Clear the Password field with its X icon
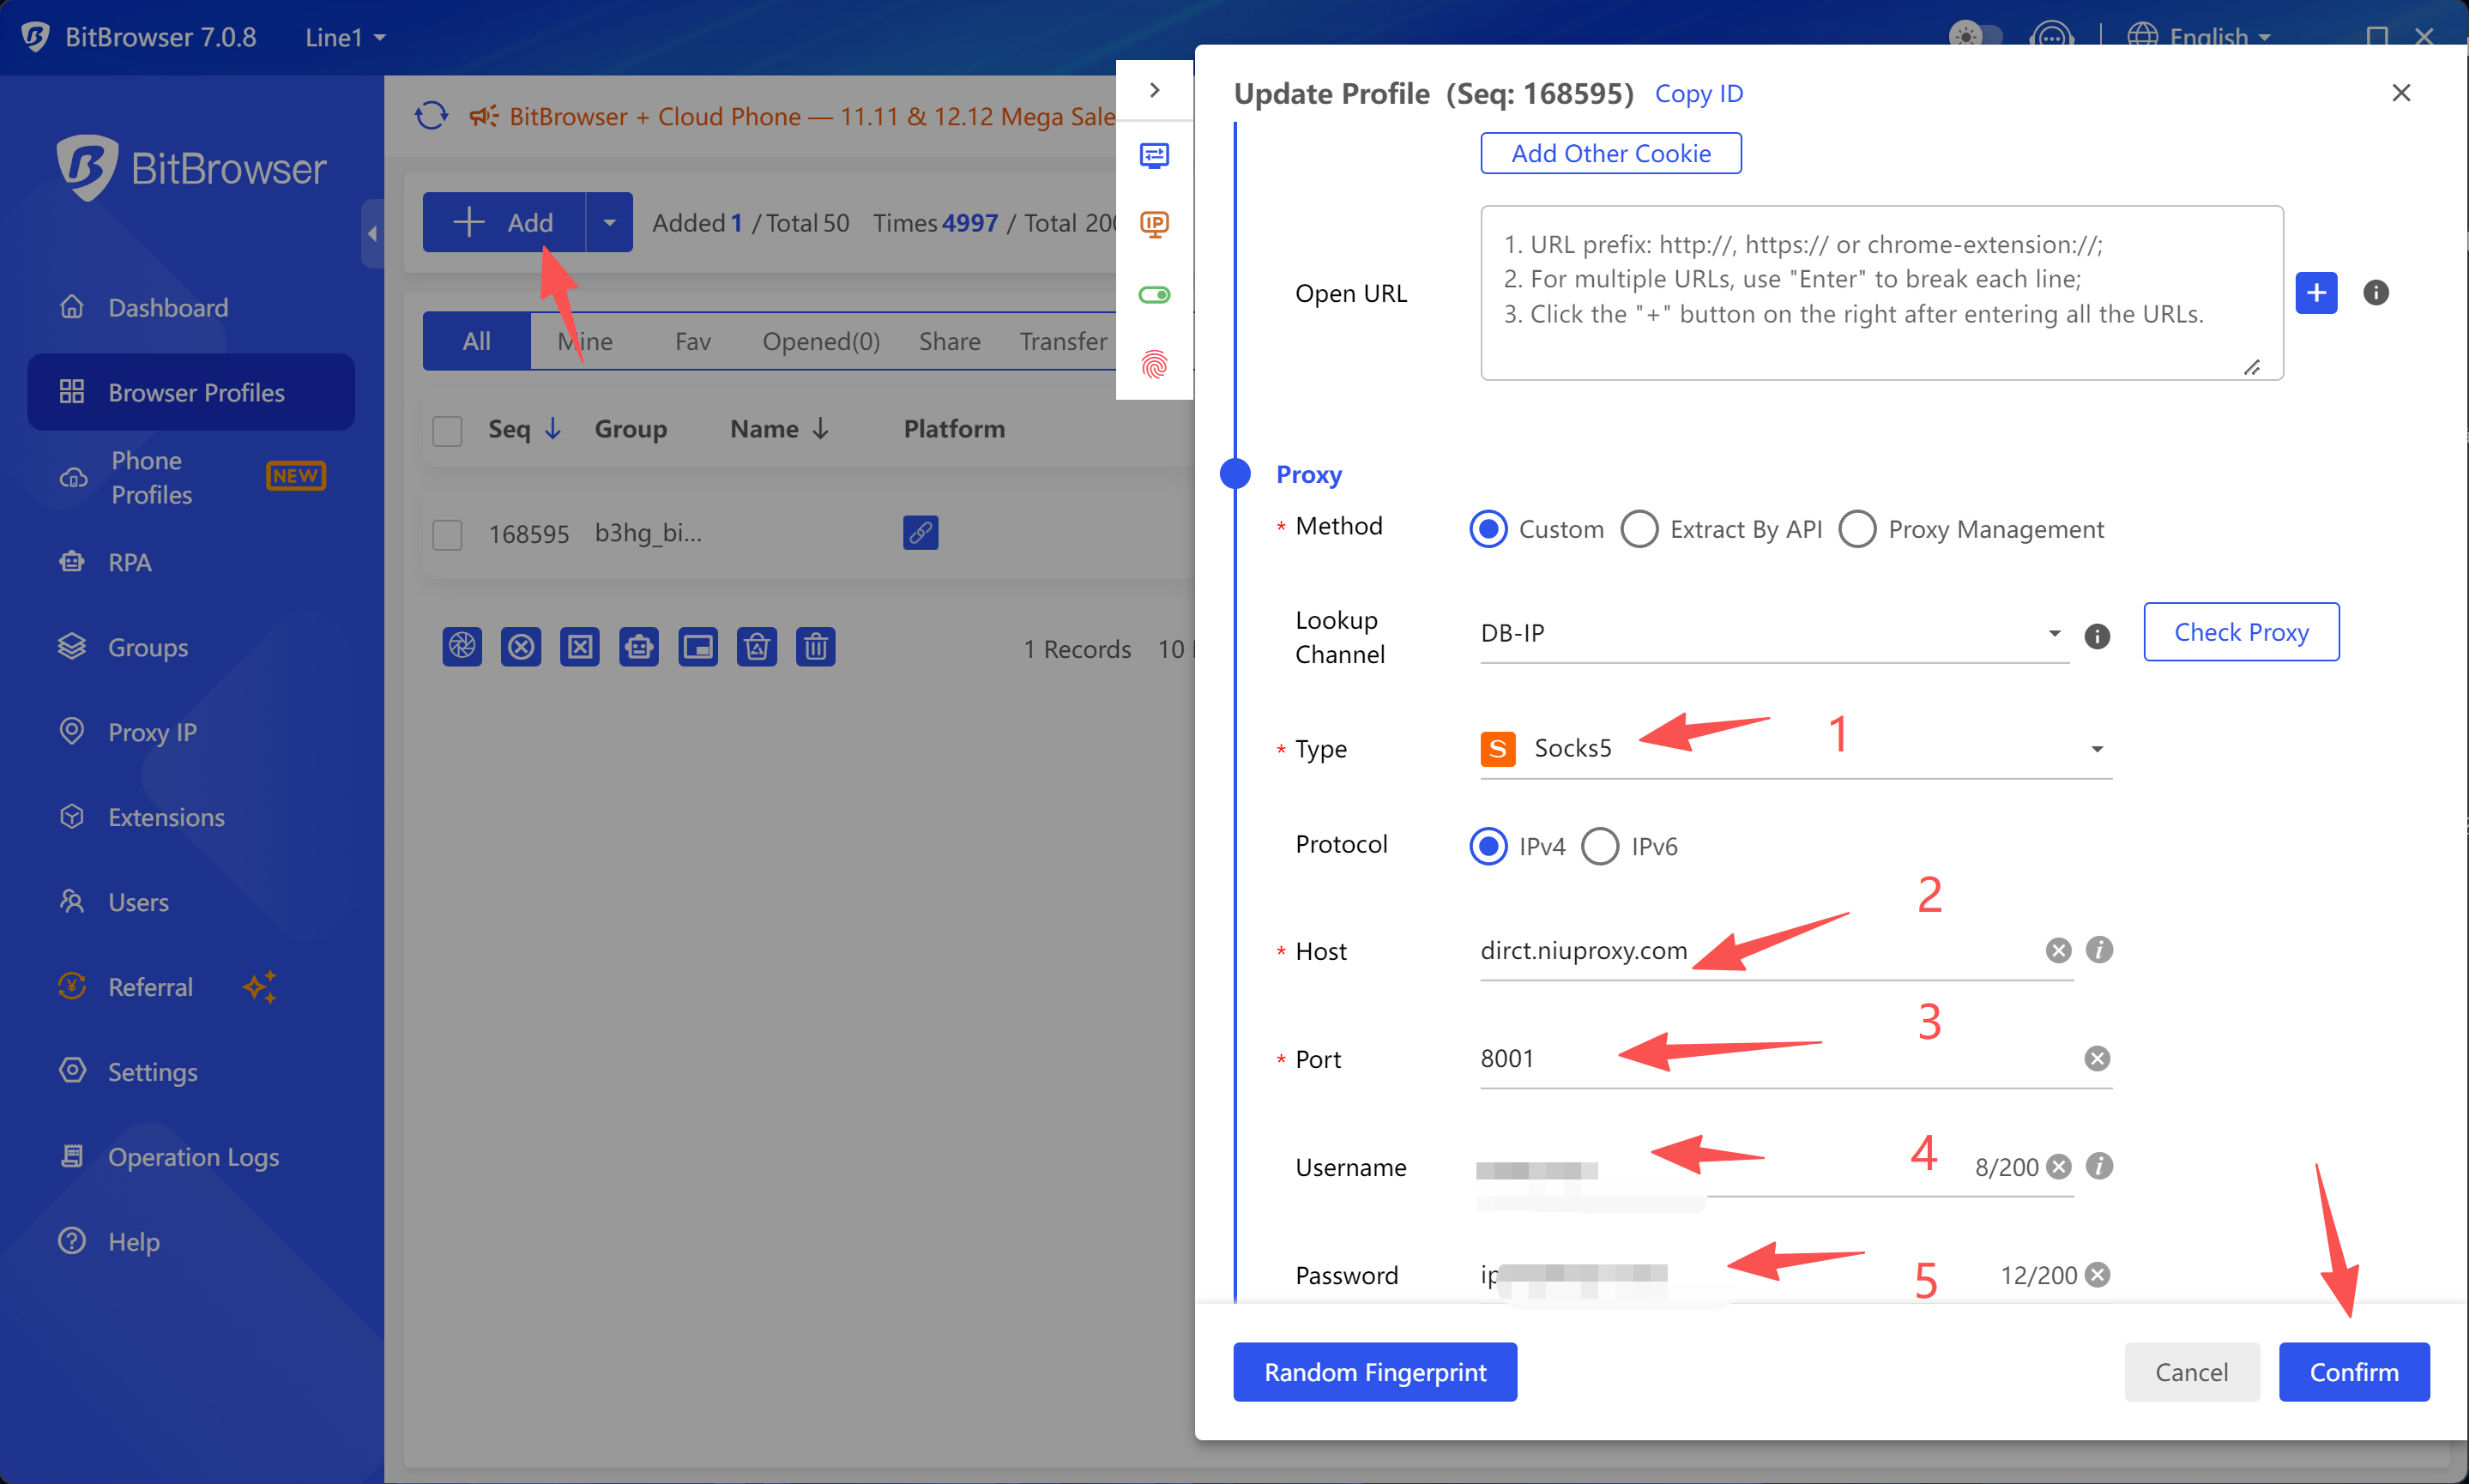The width and height of the screenshot is (2469, 1484). [x=2097, y=1274]
